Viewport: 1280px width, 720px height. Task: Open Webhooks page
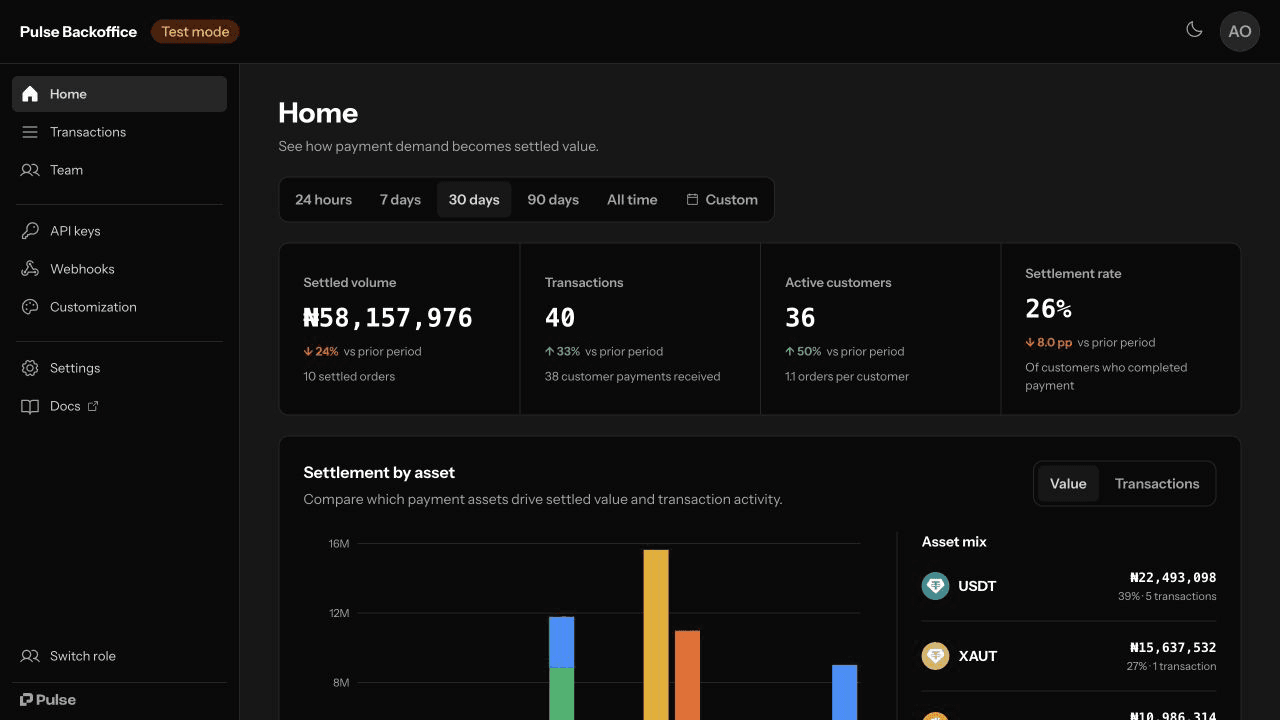119,269
